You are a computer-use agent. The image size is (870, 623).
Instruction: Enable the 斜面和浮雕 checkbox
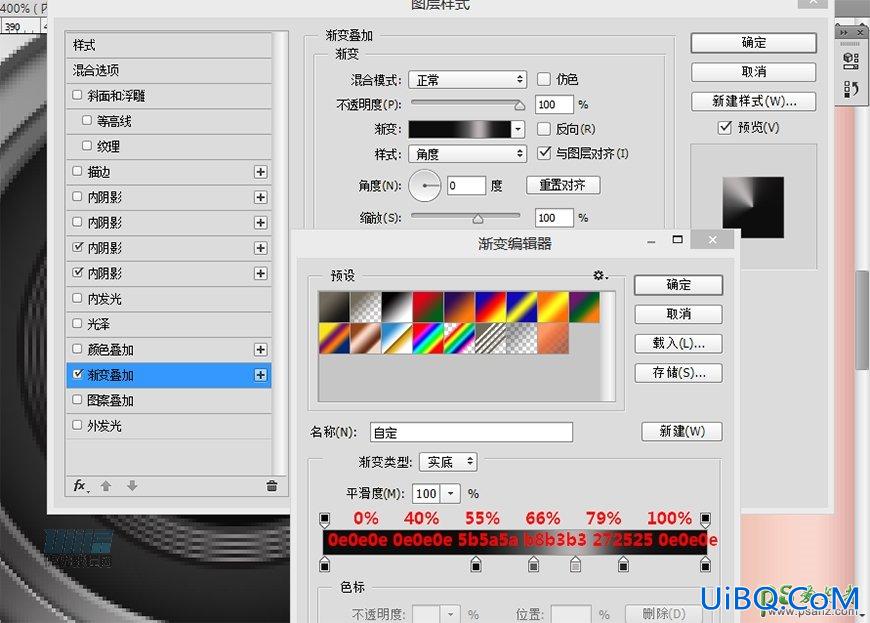(x=77, y=95)
